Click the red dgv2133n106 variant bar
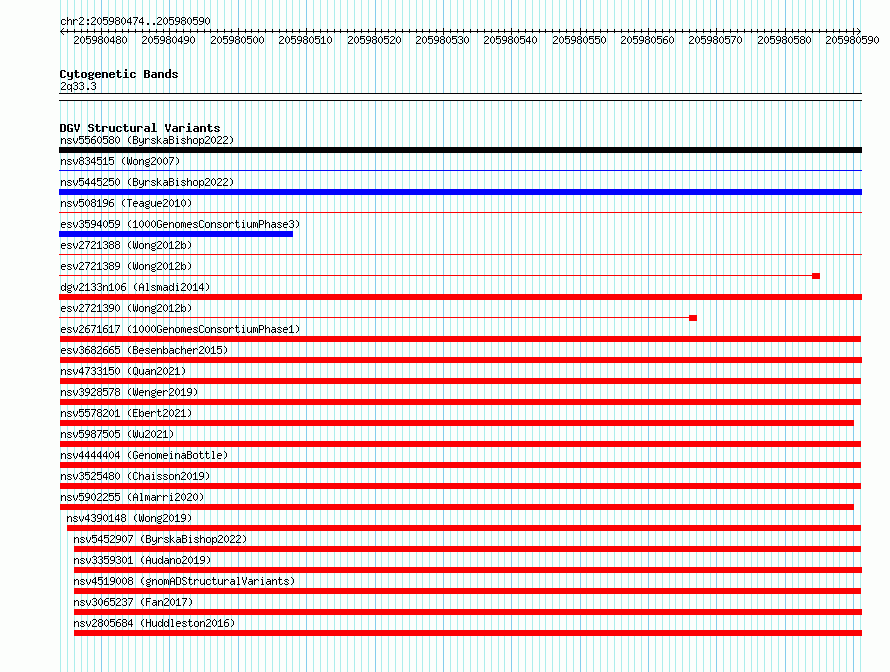890x672 pixels. coord(460,297)
